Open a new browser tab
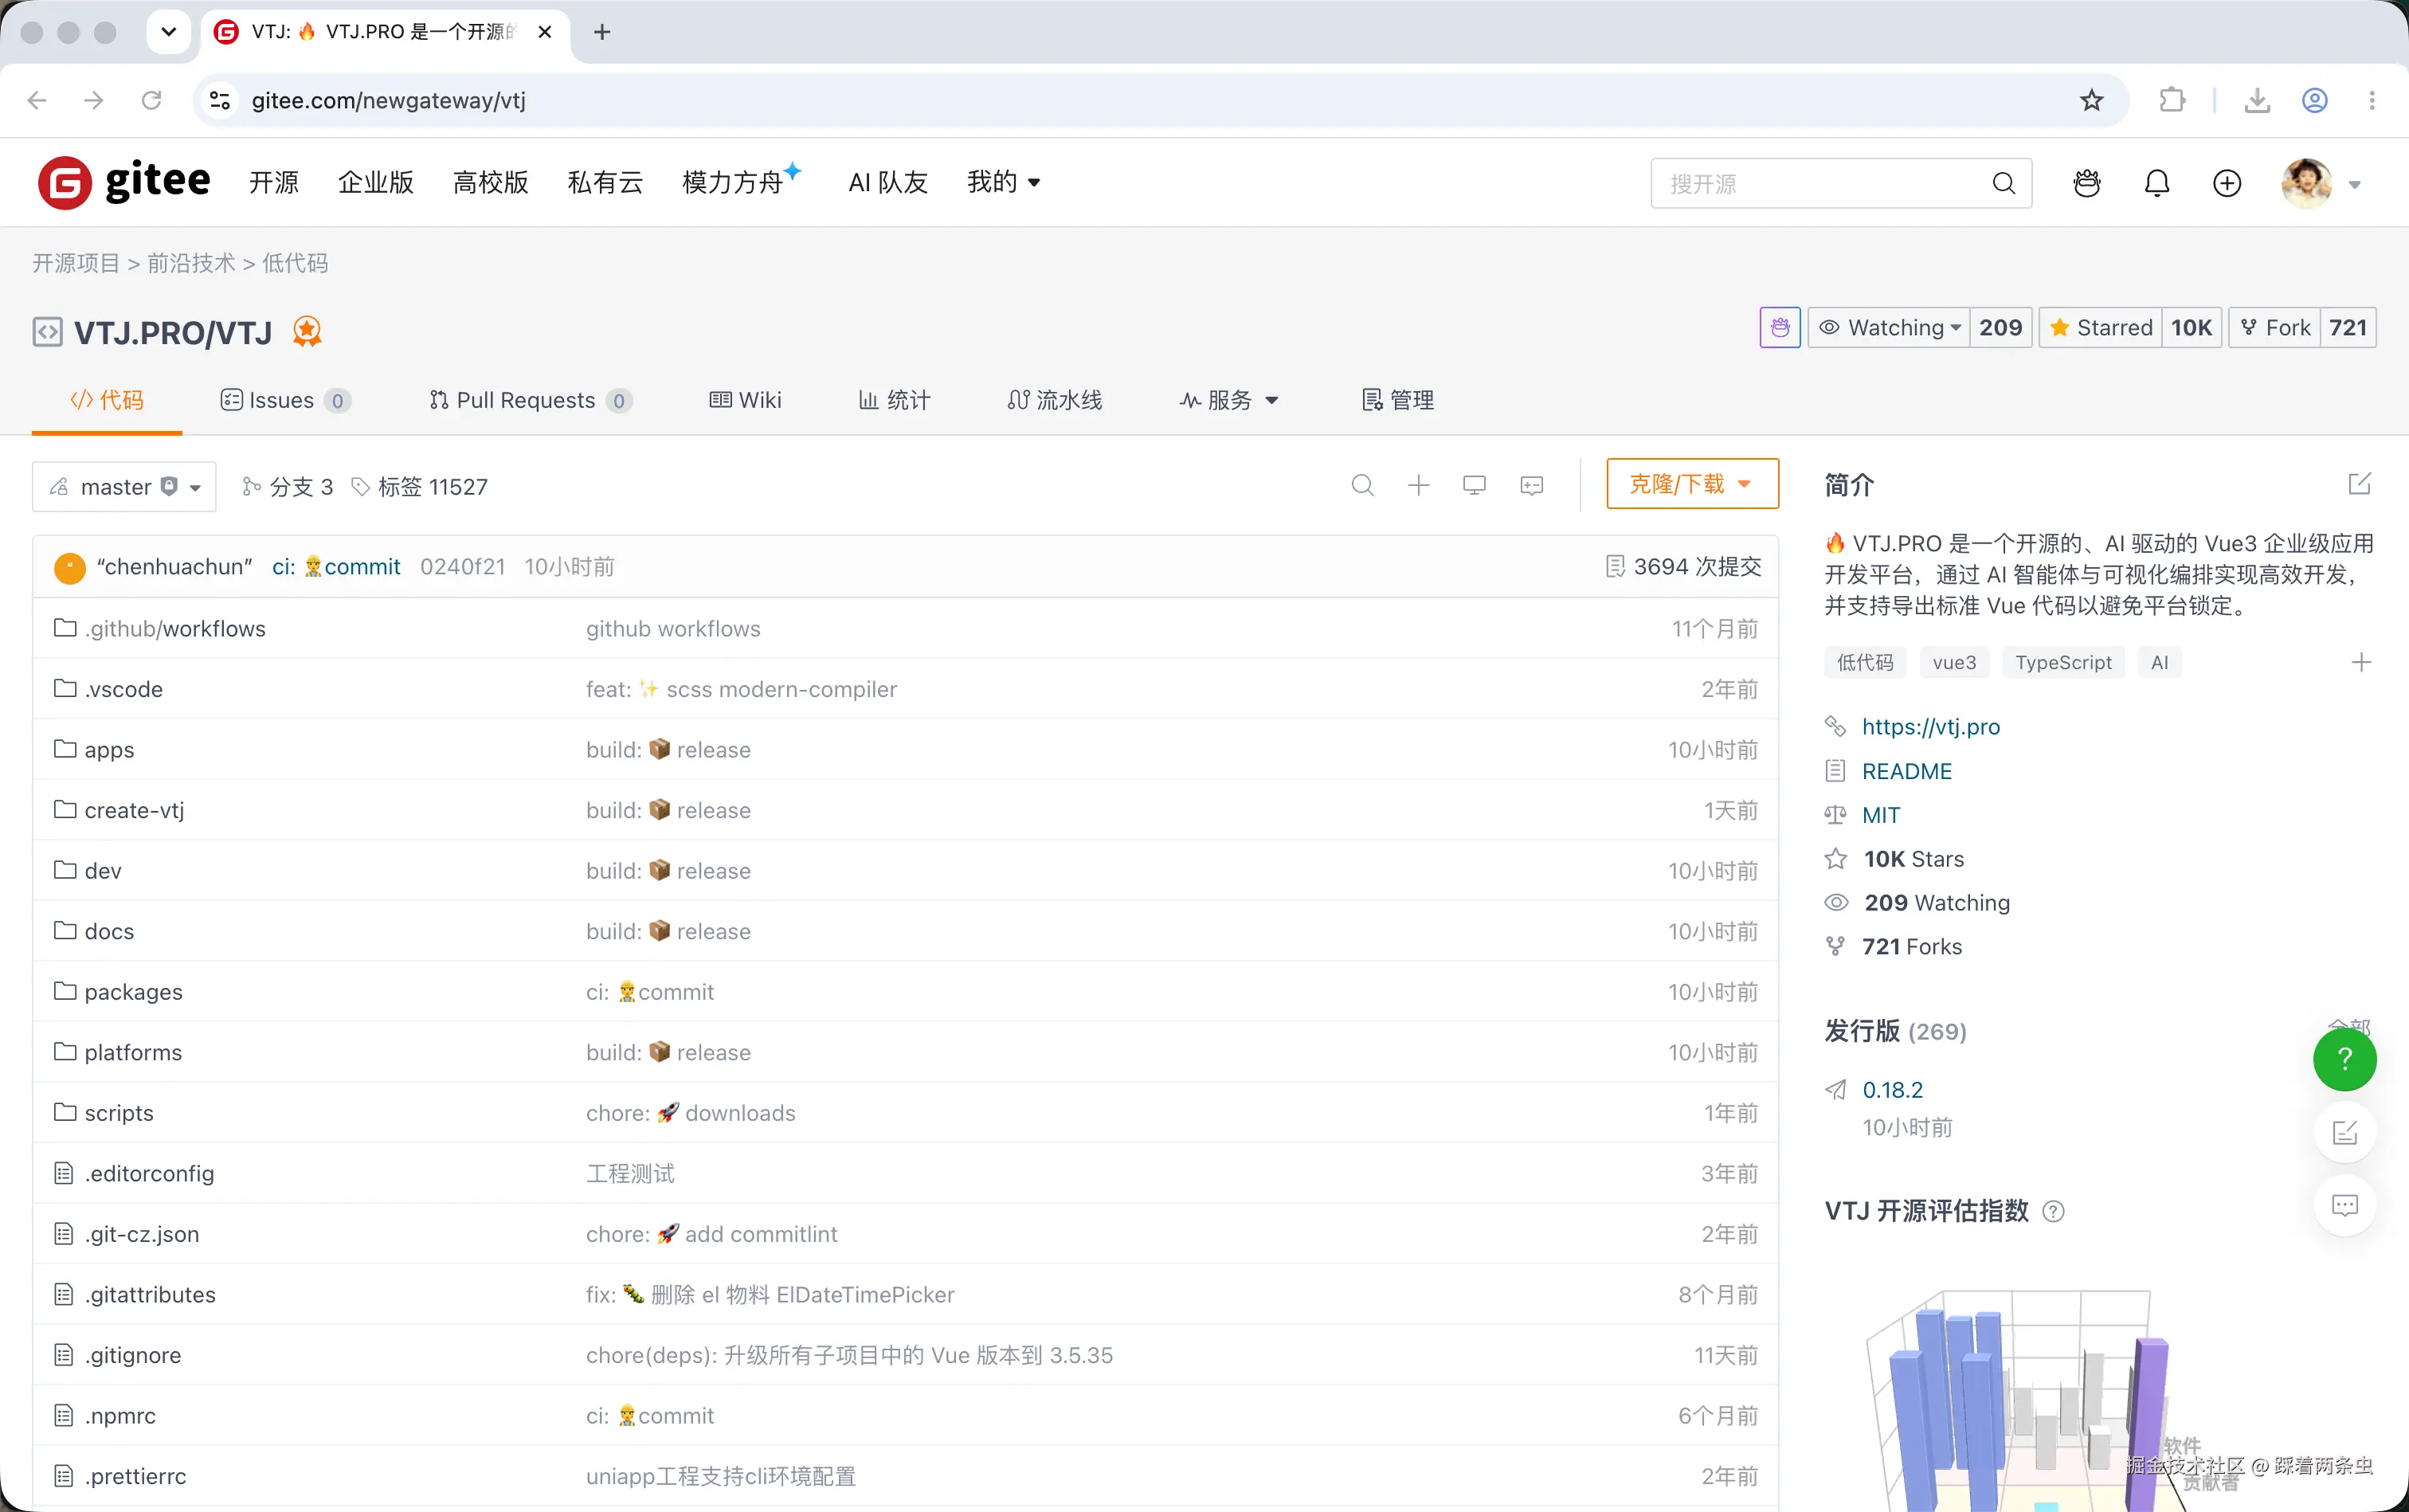2409x1512 pixels. (x=602, y=32)
